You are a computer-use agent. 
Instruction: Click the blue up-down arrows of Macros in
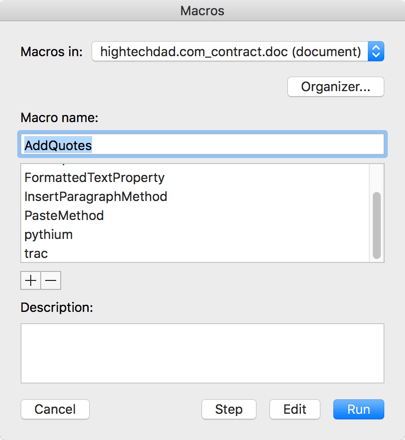(376, 51)
